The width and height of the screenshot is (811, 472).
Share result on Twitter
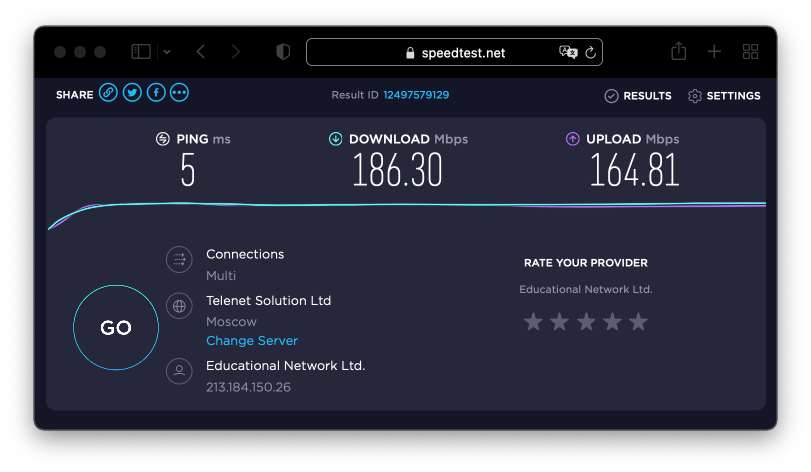[x=132, y=93]
